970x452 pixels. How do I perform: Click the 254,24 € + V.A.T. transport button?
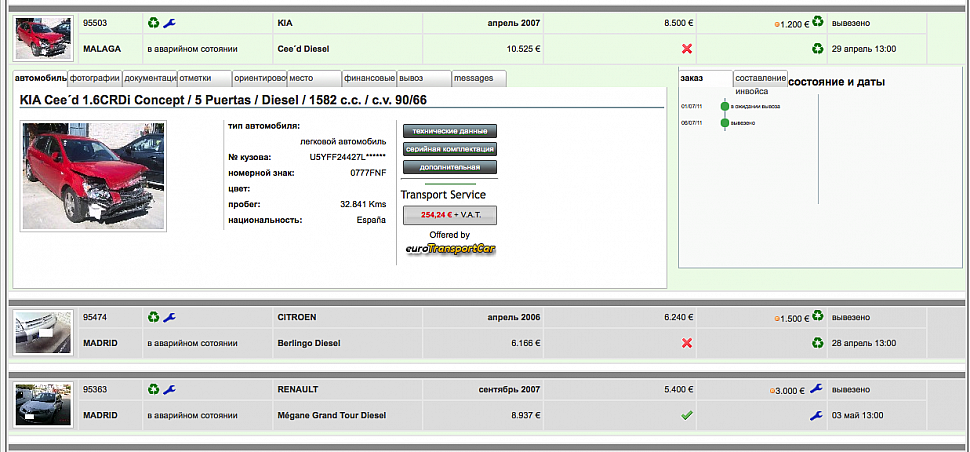pyautogui.click(x=450, y=215)
